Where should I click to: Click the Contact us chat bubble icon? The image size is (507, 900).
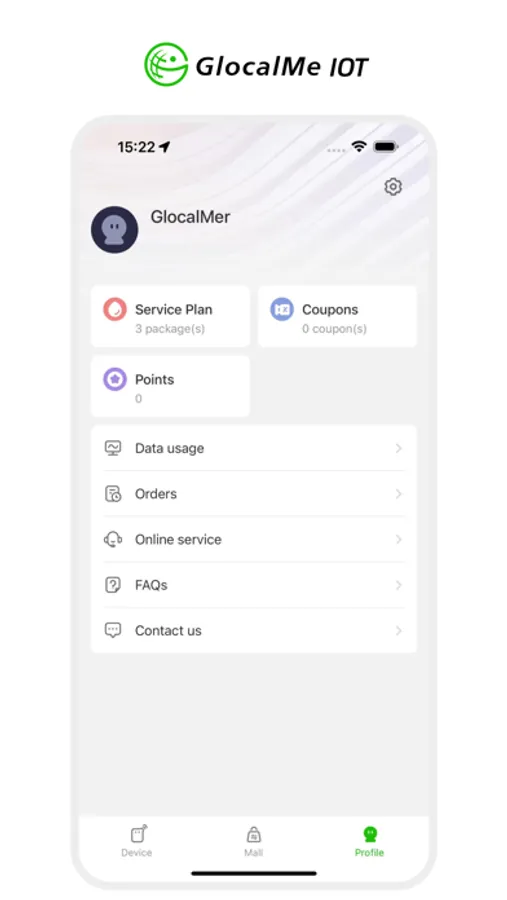(113, 630)
